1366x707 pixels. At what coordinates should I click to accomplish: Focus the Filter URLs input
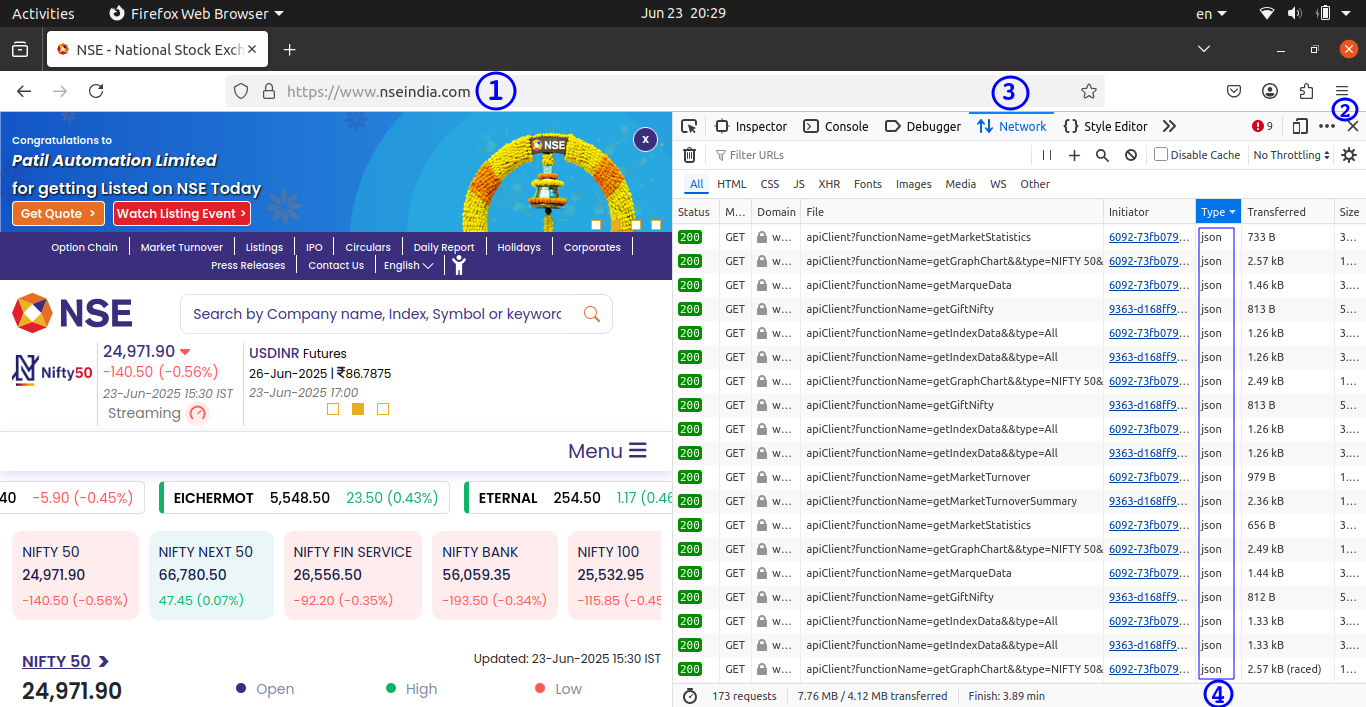point(870,155)
